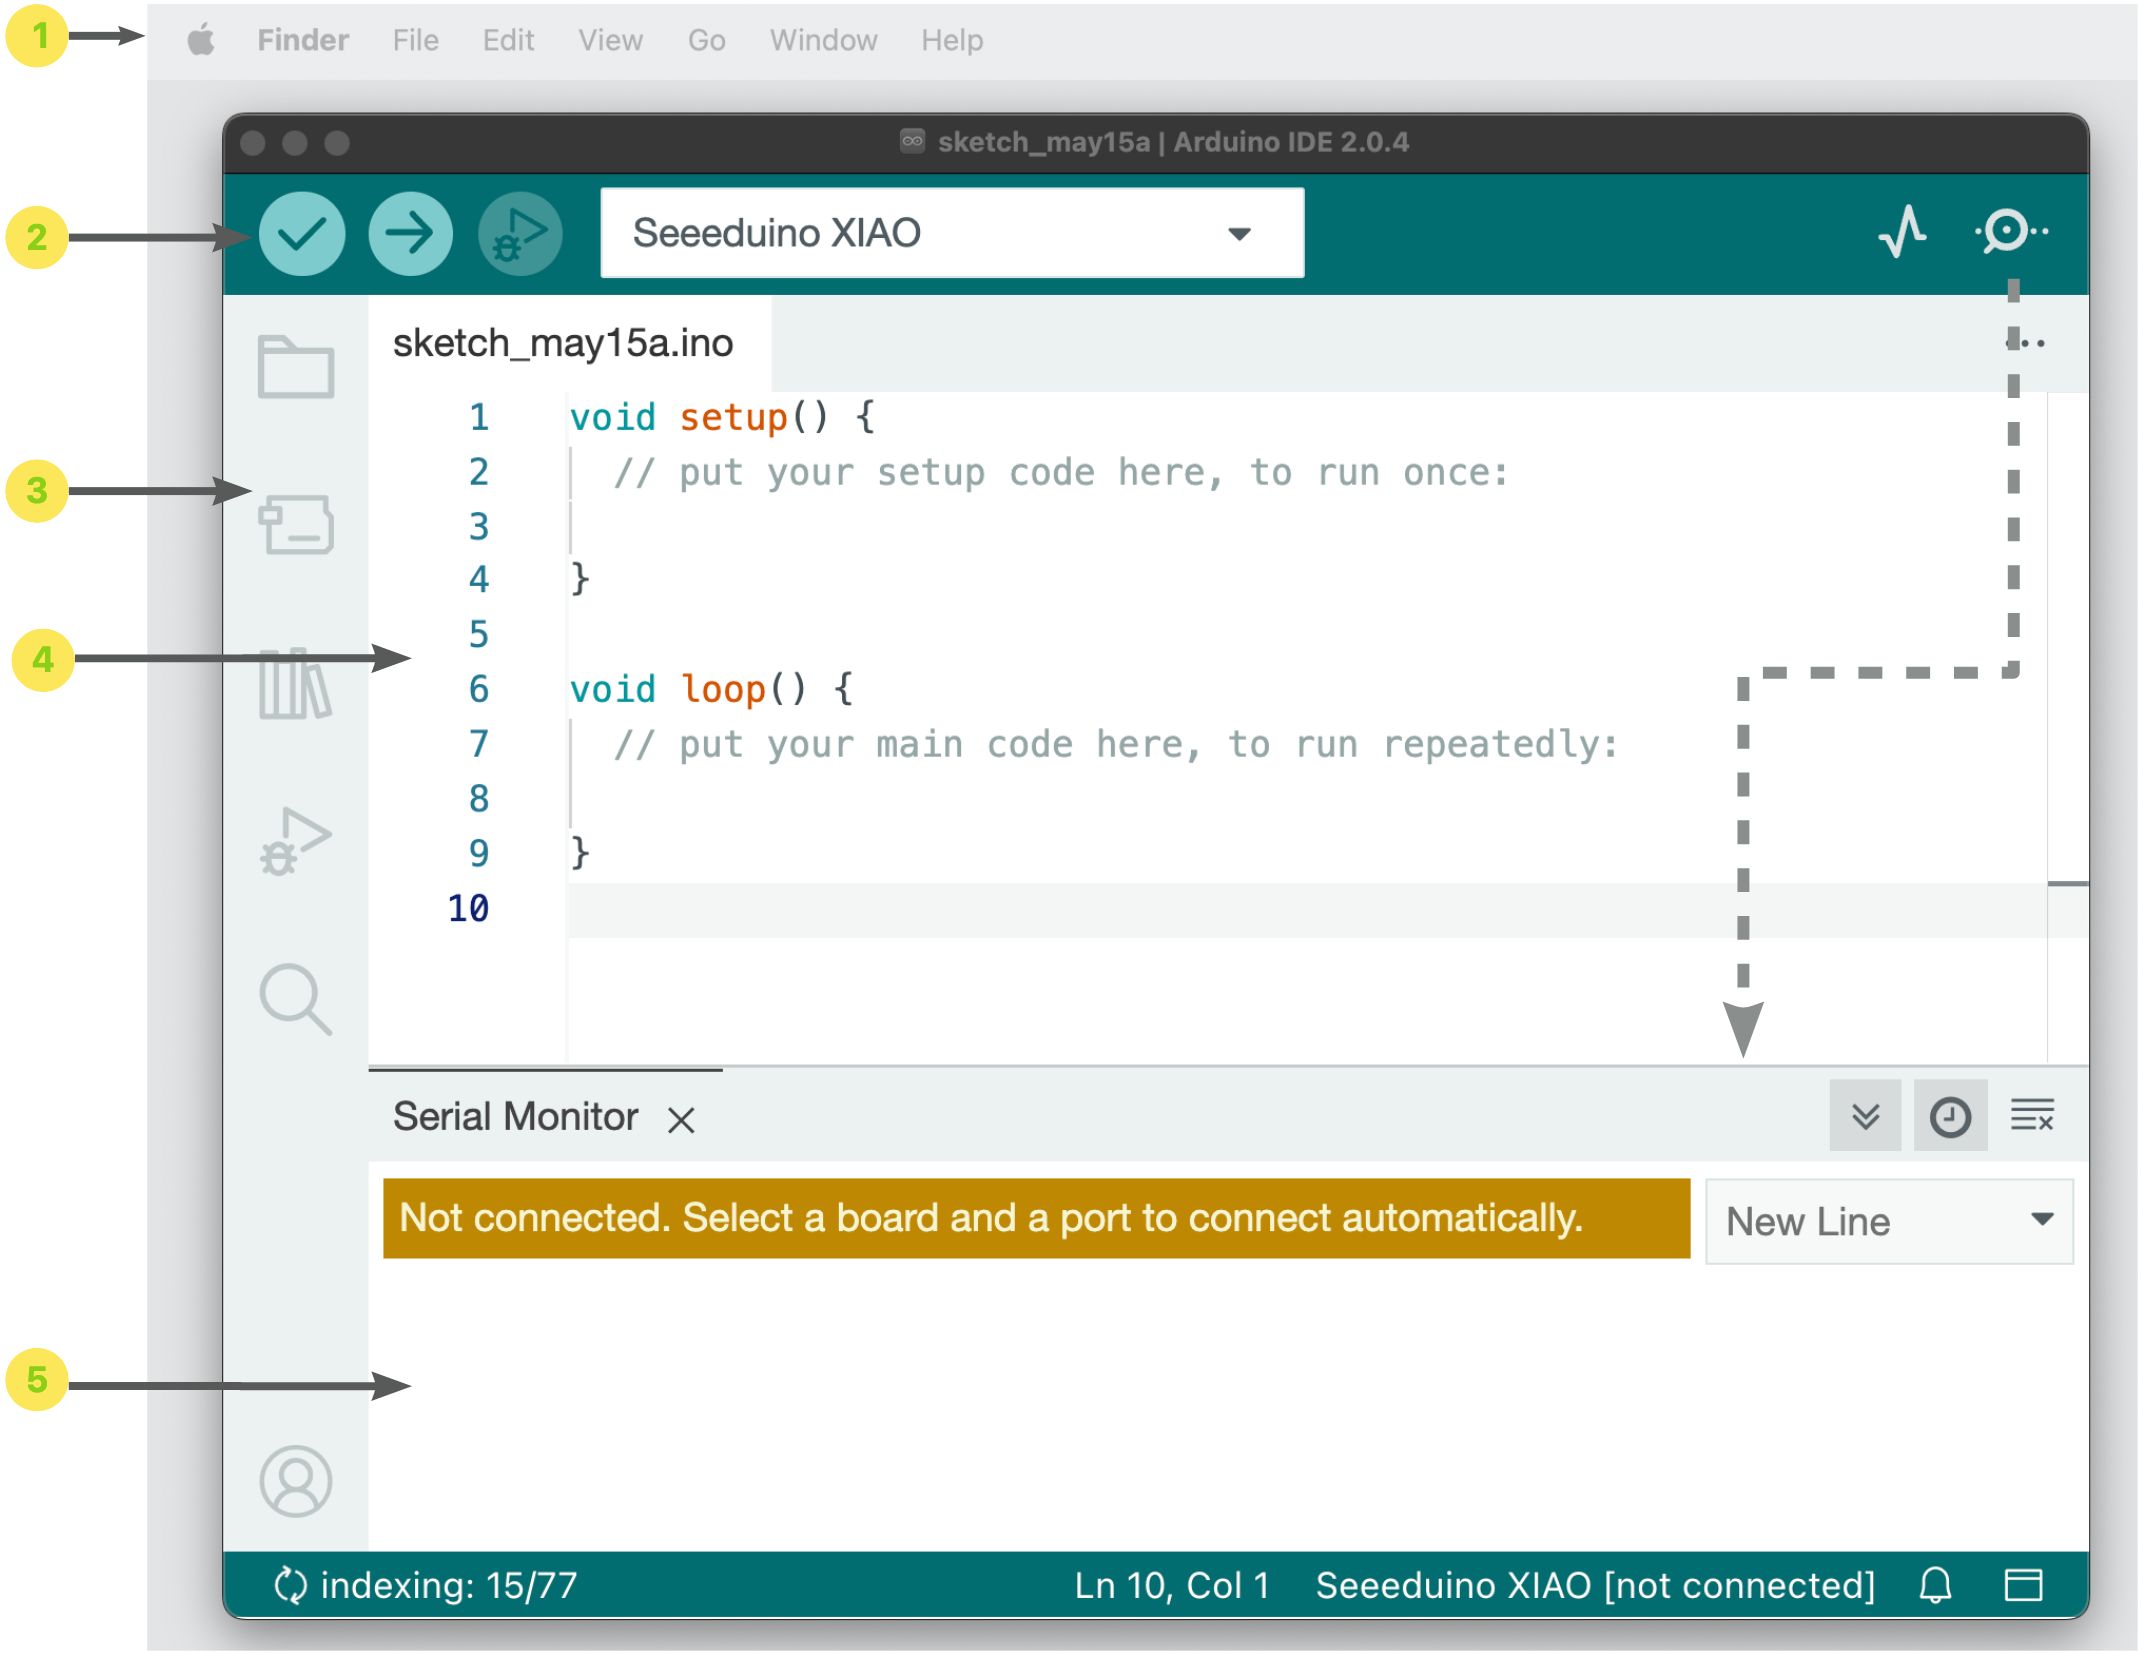Viewport: 2142px width, 1654px height.
Task: Click the Verify checkmark button
Action: pos(302,234)
